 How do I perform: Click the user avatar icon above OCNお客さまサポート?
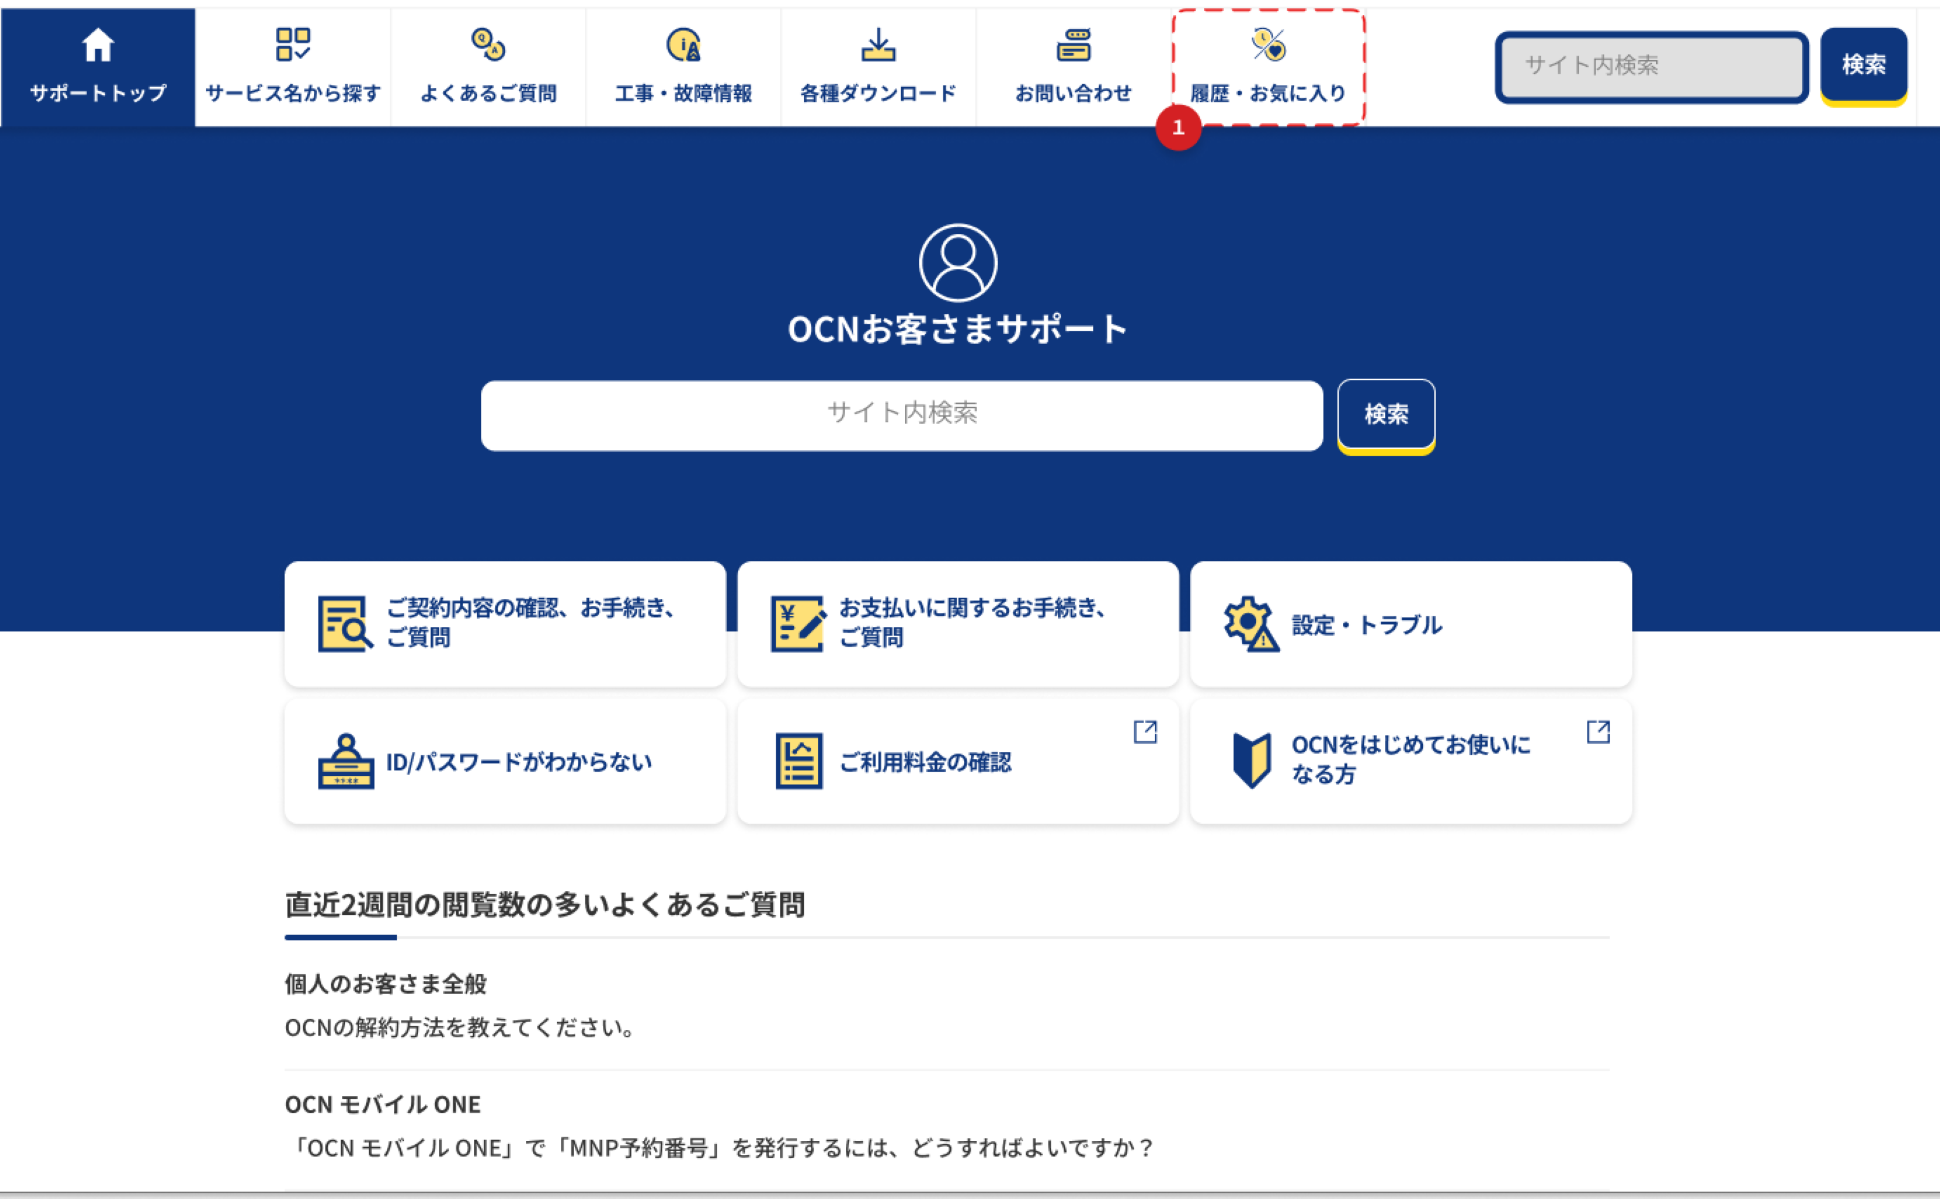pos(957,262)
